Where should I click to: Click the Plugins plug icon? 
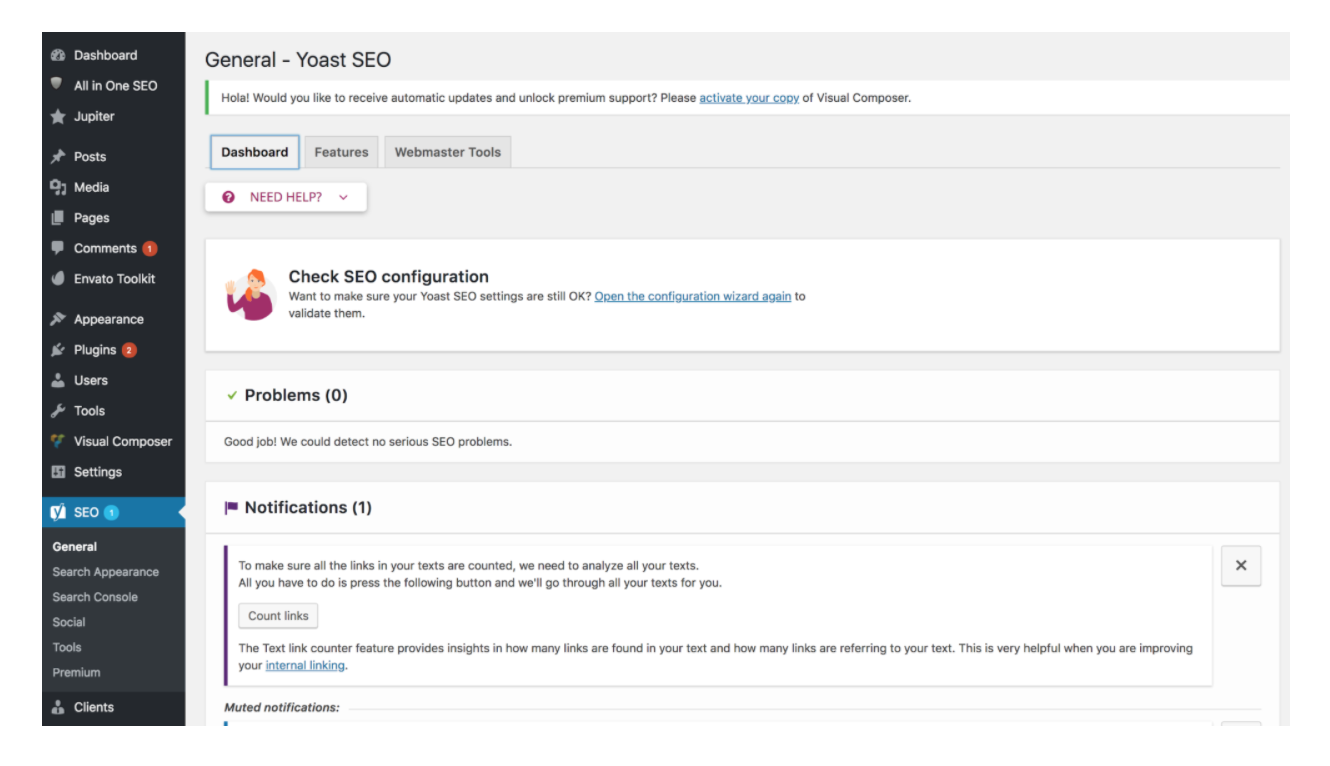[58, 350]
